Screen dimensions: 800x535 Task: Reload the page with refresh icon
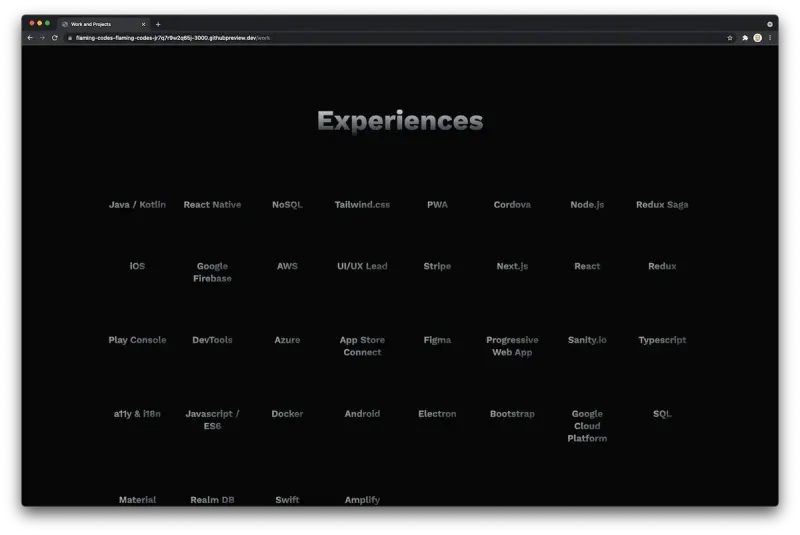pyautogui.click(x=55, y=38)
